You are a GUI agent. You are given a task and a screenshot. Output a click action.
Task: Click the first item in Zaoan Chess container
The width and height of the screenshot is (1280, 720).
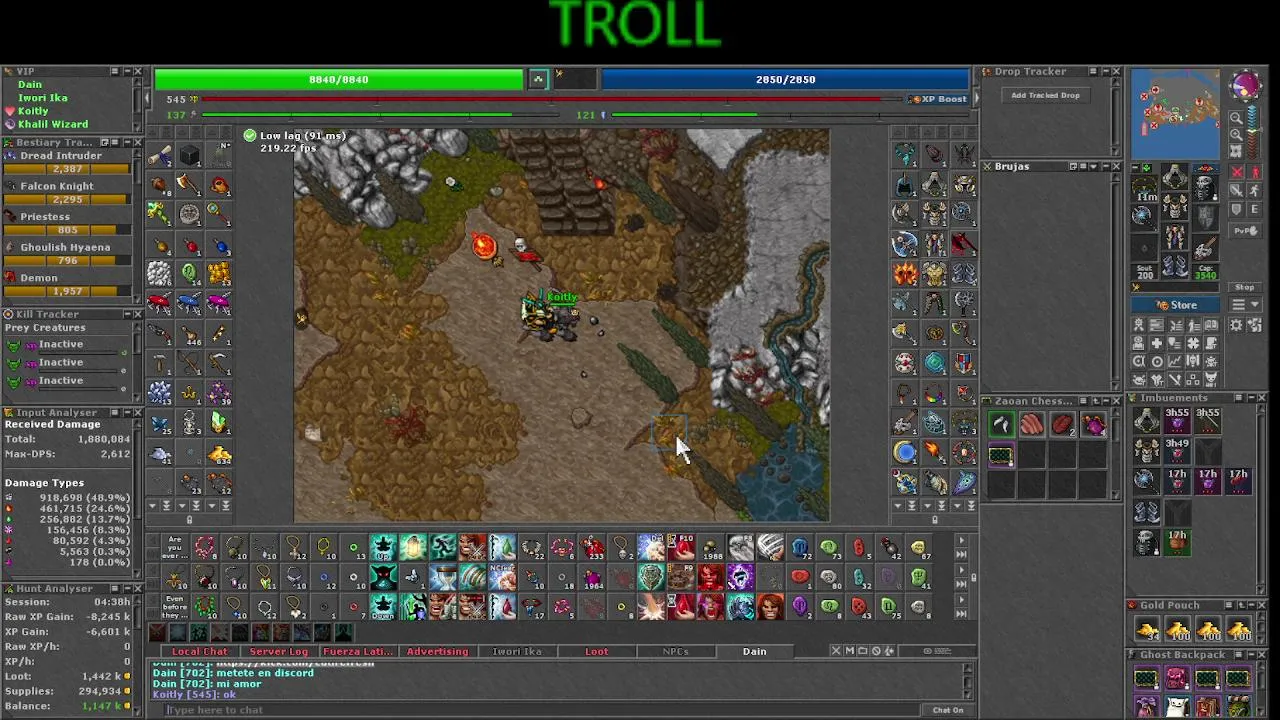click(1001, 425)
